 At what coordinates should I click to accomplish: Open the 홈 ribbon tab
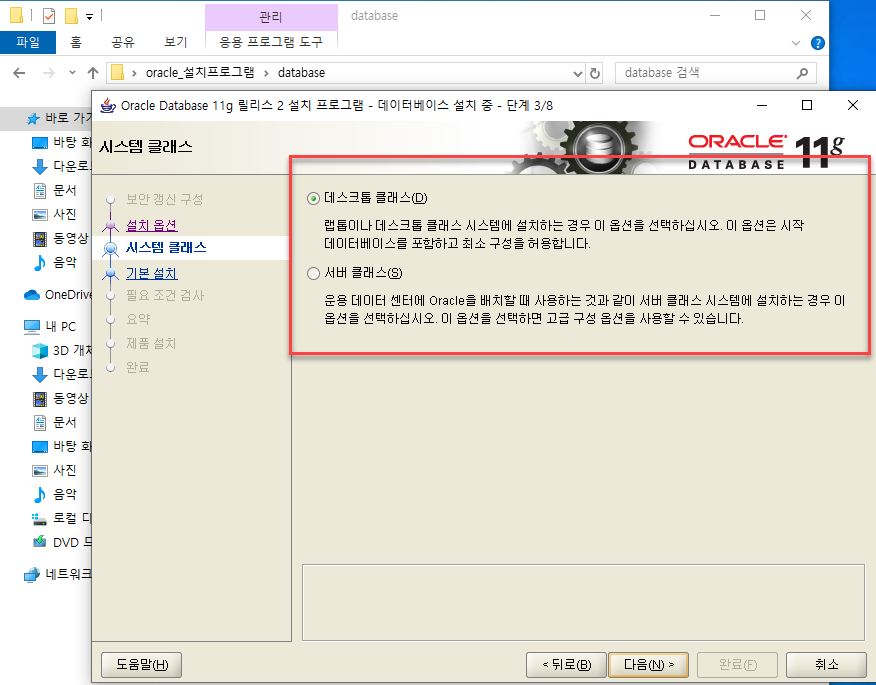pyautogui.click(x=76, y=42)
